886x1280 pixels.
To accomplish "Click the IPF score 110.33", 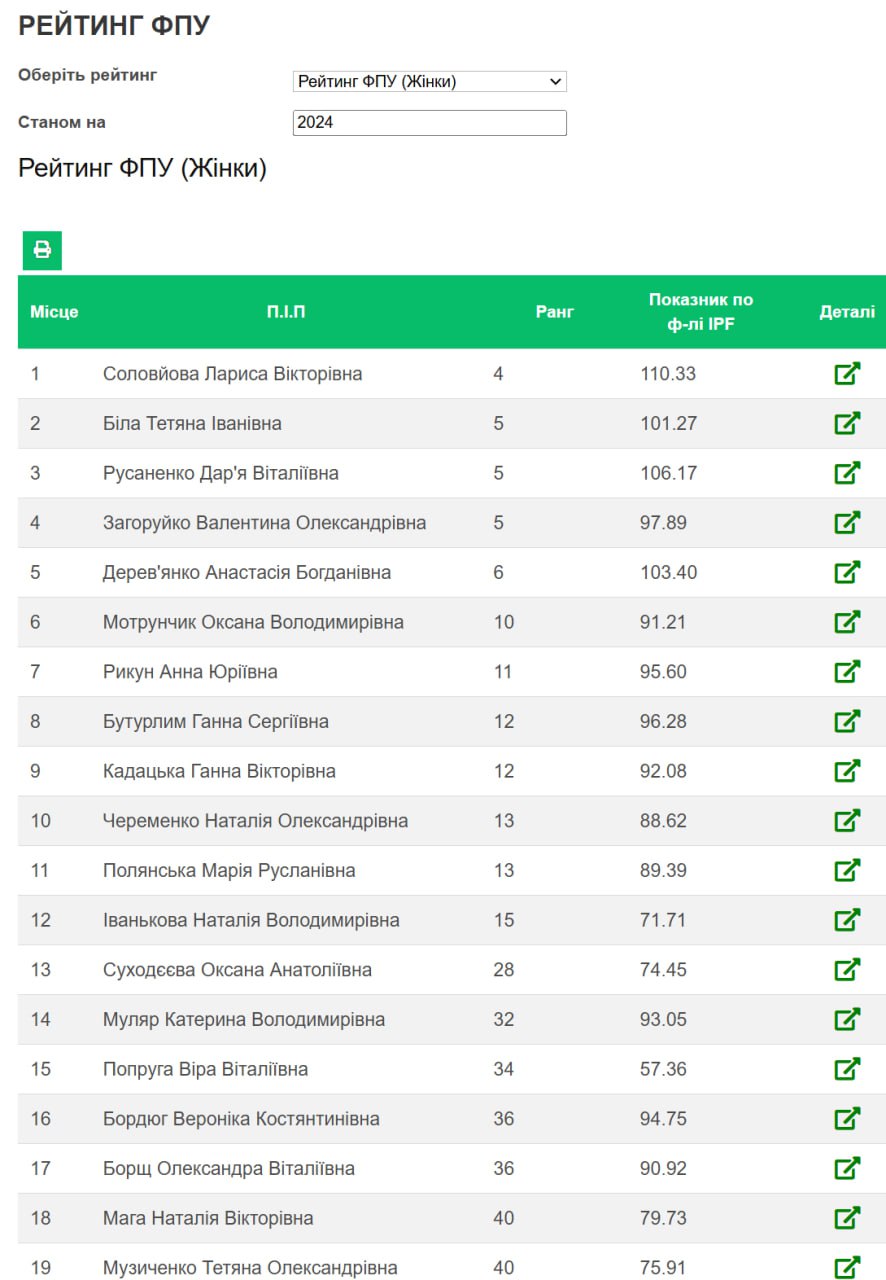I will (x=668, y=374).
